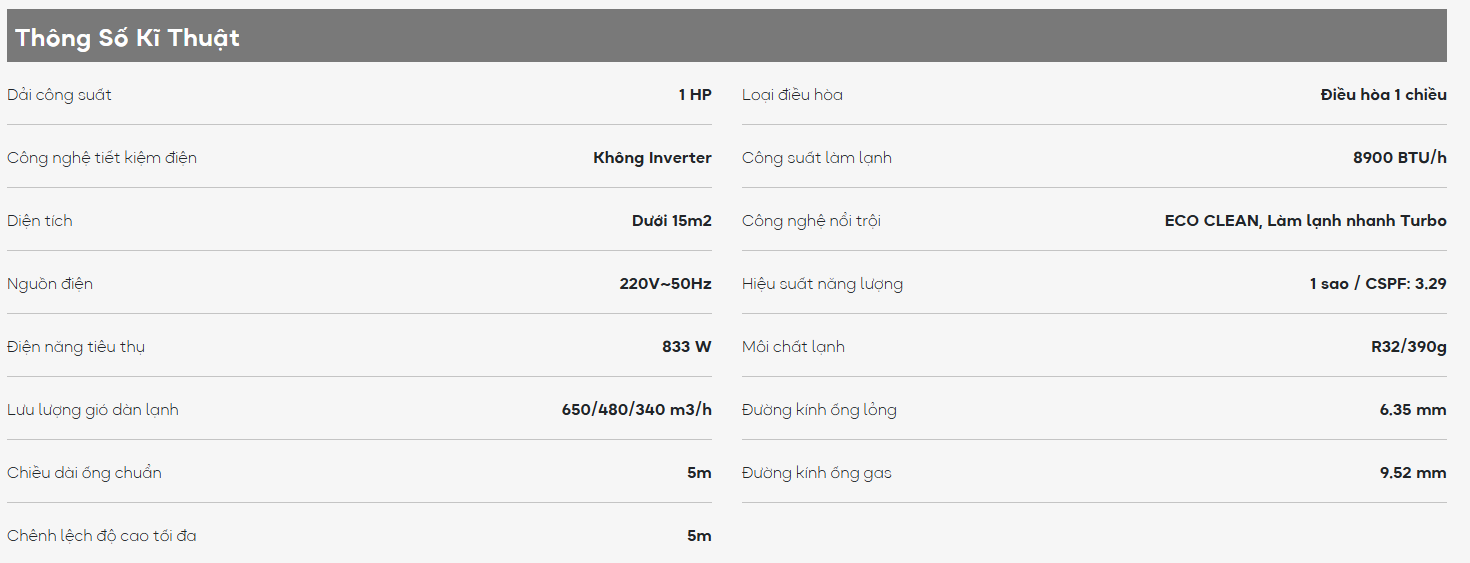Viewport: 1470px width, 563px height.
Task: Select the Chiều dài ống chuẩn label
Action: point(84,473)
